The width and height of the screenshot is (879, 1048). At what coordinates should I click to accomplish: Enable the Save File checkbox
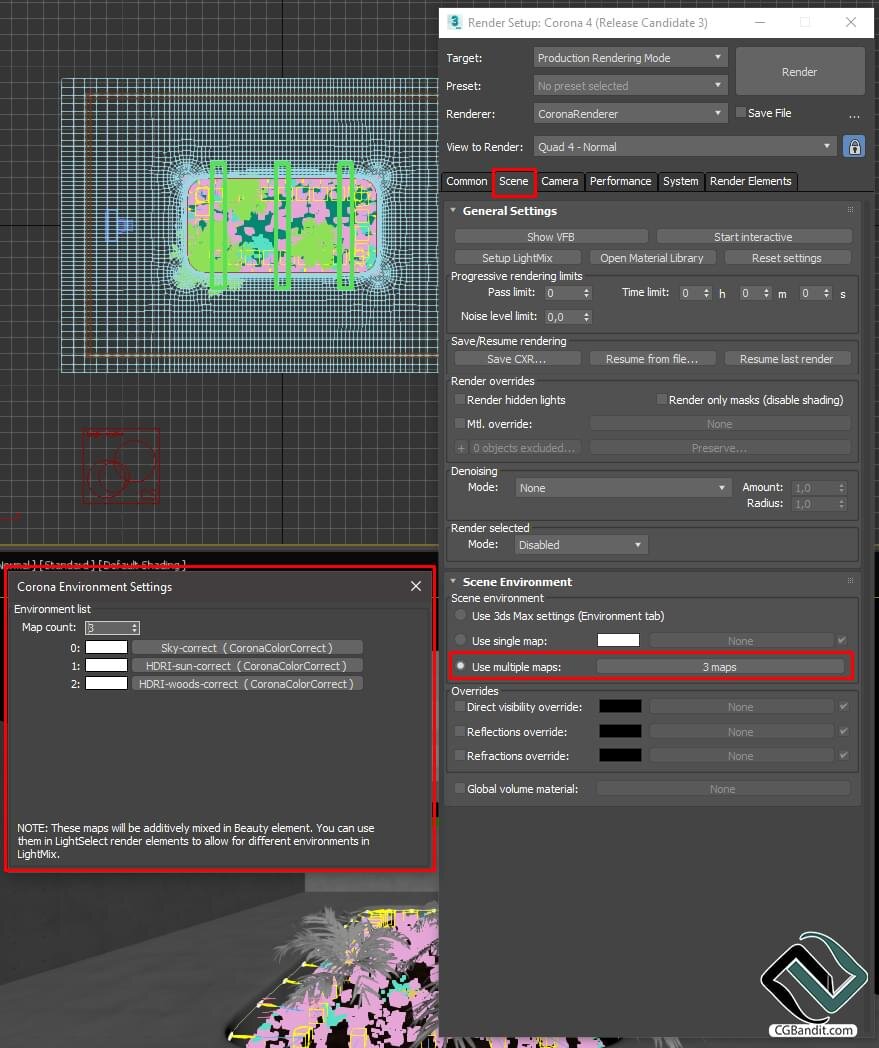[741, 112]
